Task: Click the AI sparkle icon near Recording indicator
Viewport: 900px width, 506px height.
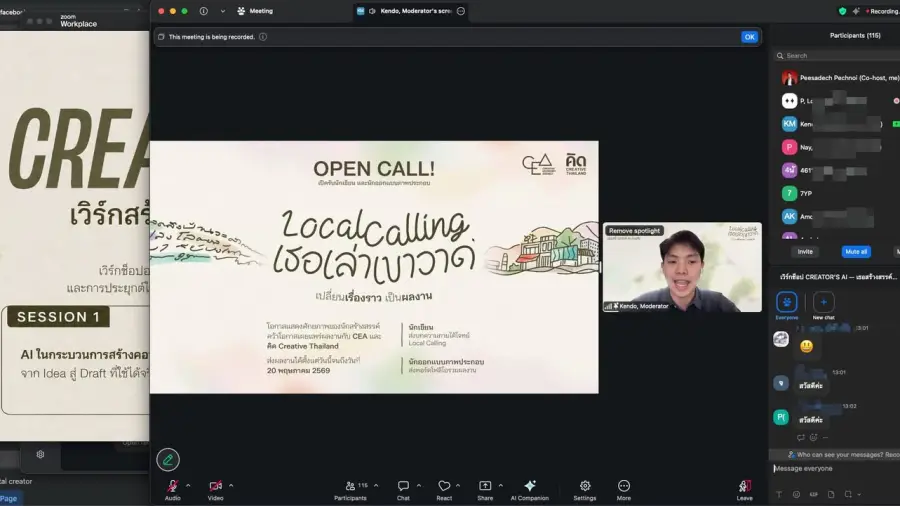Action: tap(856, 11)
